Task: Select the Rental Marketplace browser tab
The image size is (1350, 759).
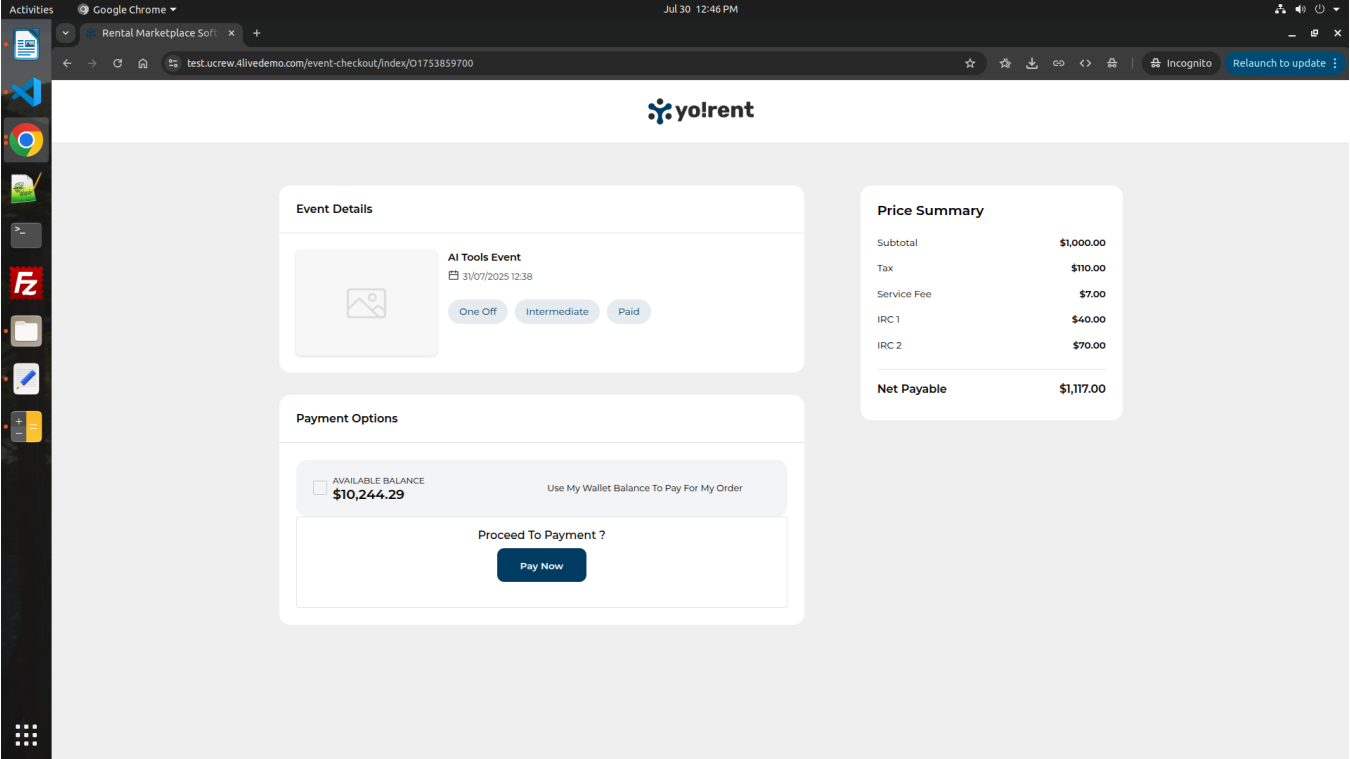Action: (155, 33)
